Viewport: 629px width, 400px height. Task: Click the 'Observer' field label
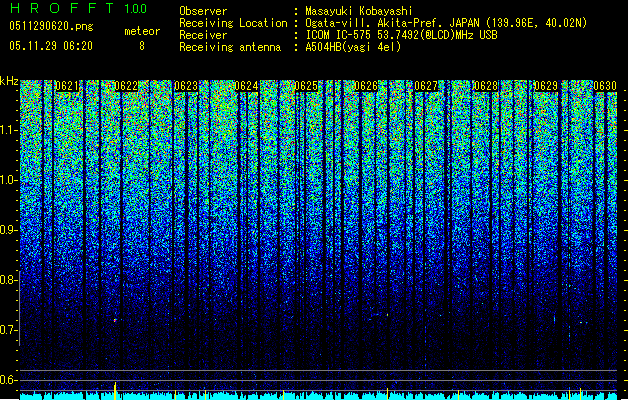tap(203, 11)
